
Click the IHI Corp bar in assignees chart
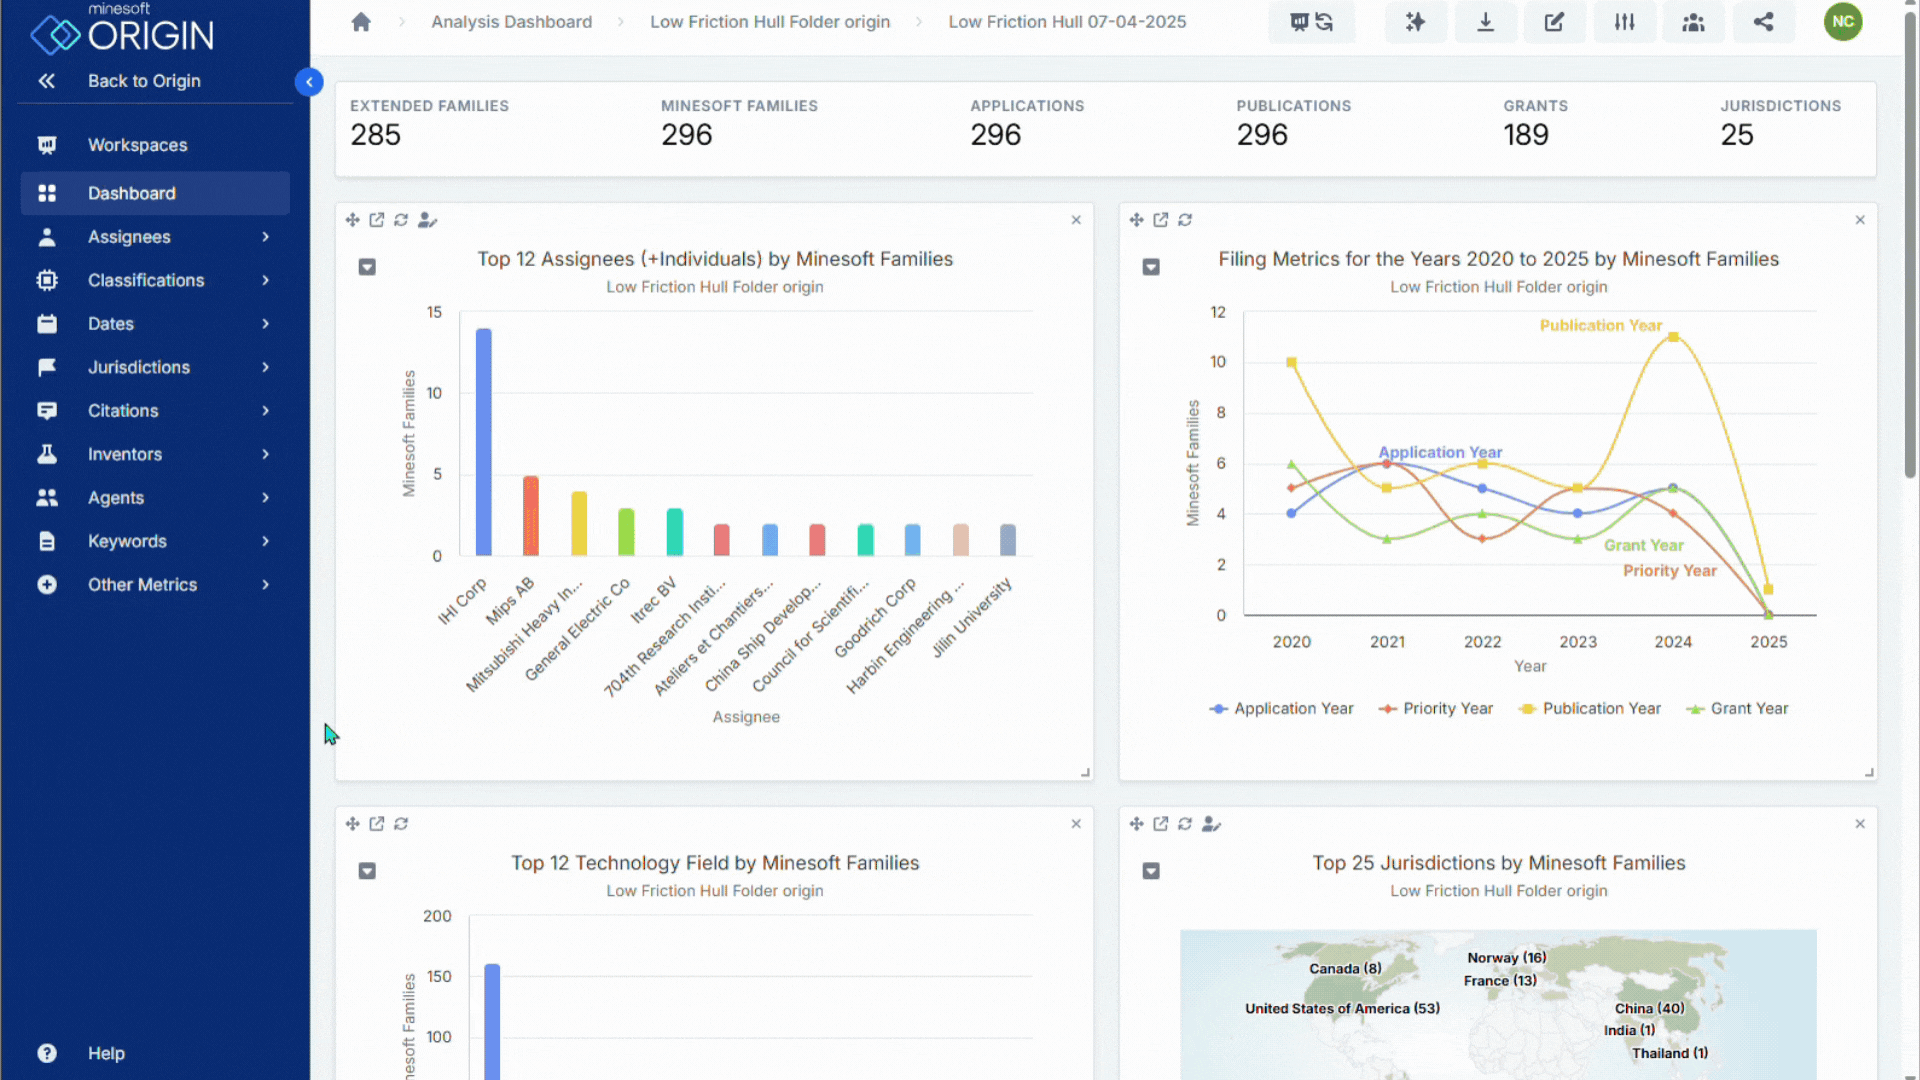(483, 442)
